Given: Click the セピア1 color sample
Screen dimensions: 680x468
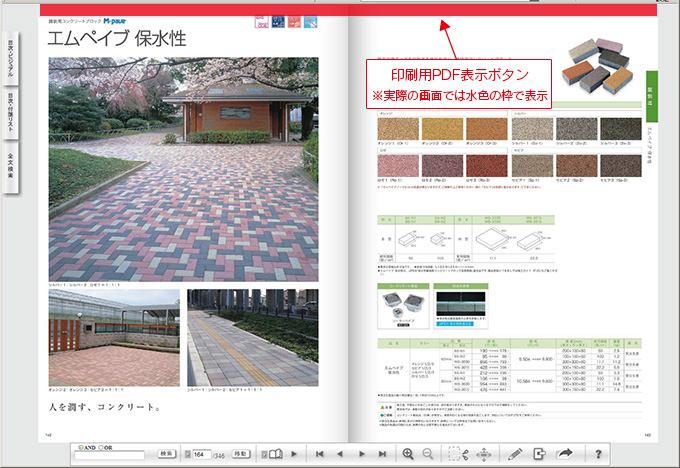Looking at the screenshot, I should (x=532, y=165).
